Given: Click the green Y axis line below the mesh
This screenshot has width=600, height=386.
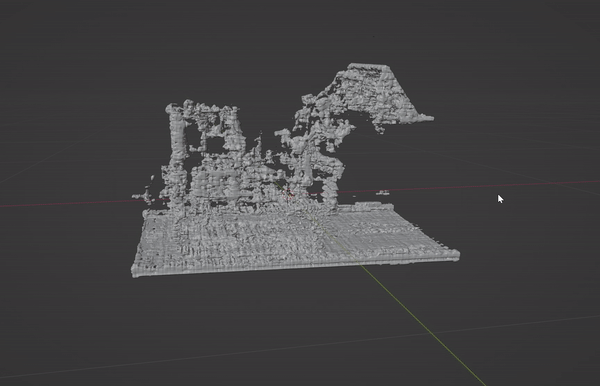Looking at the screenshot, I should pyautogui.click(x=421, y=324).
